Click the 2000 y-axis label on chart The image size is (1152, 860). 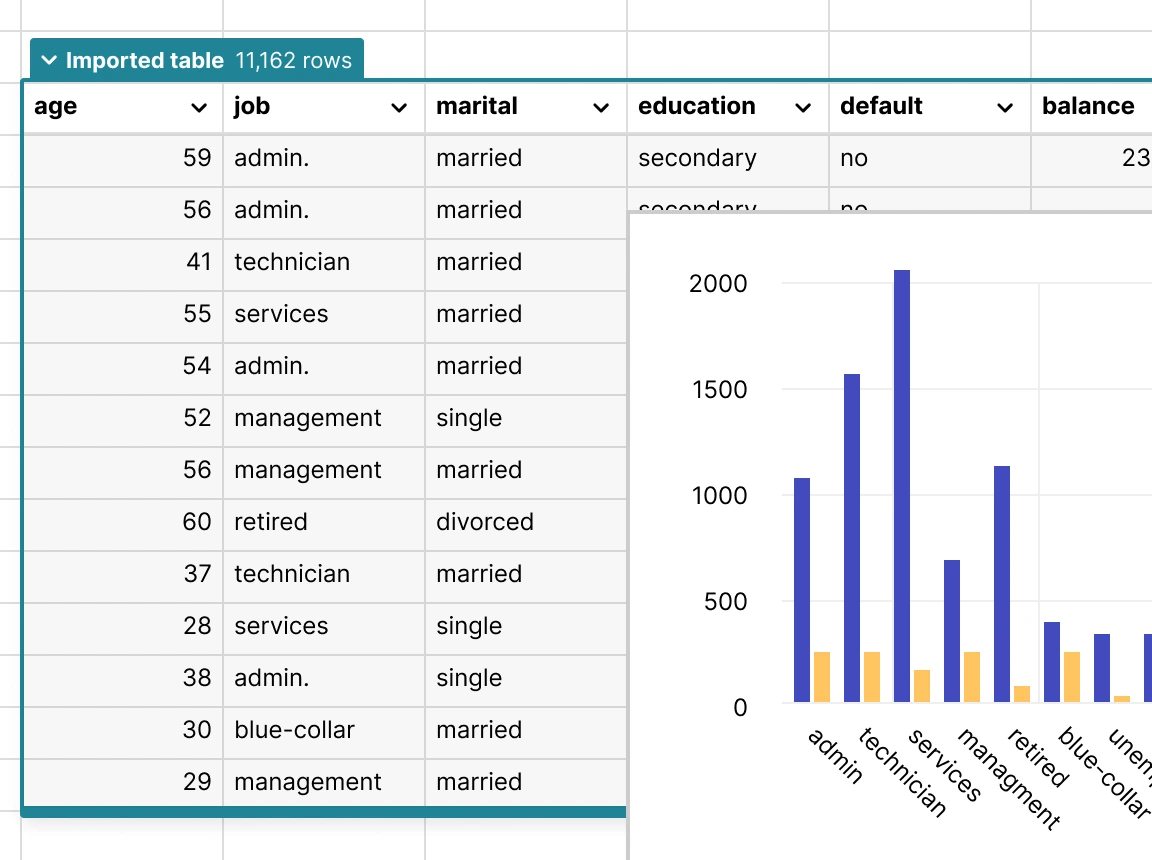click(x=718, y=284)
